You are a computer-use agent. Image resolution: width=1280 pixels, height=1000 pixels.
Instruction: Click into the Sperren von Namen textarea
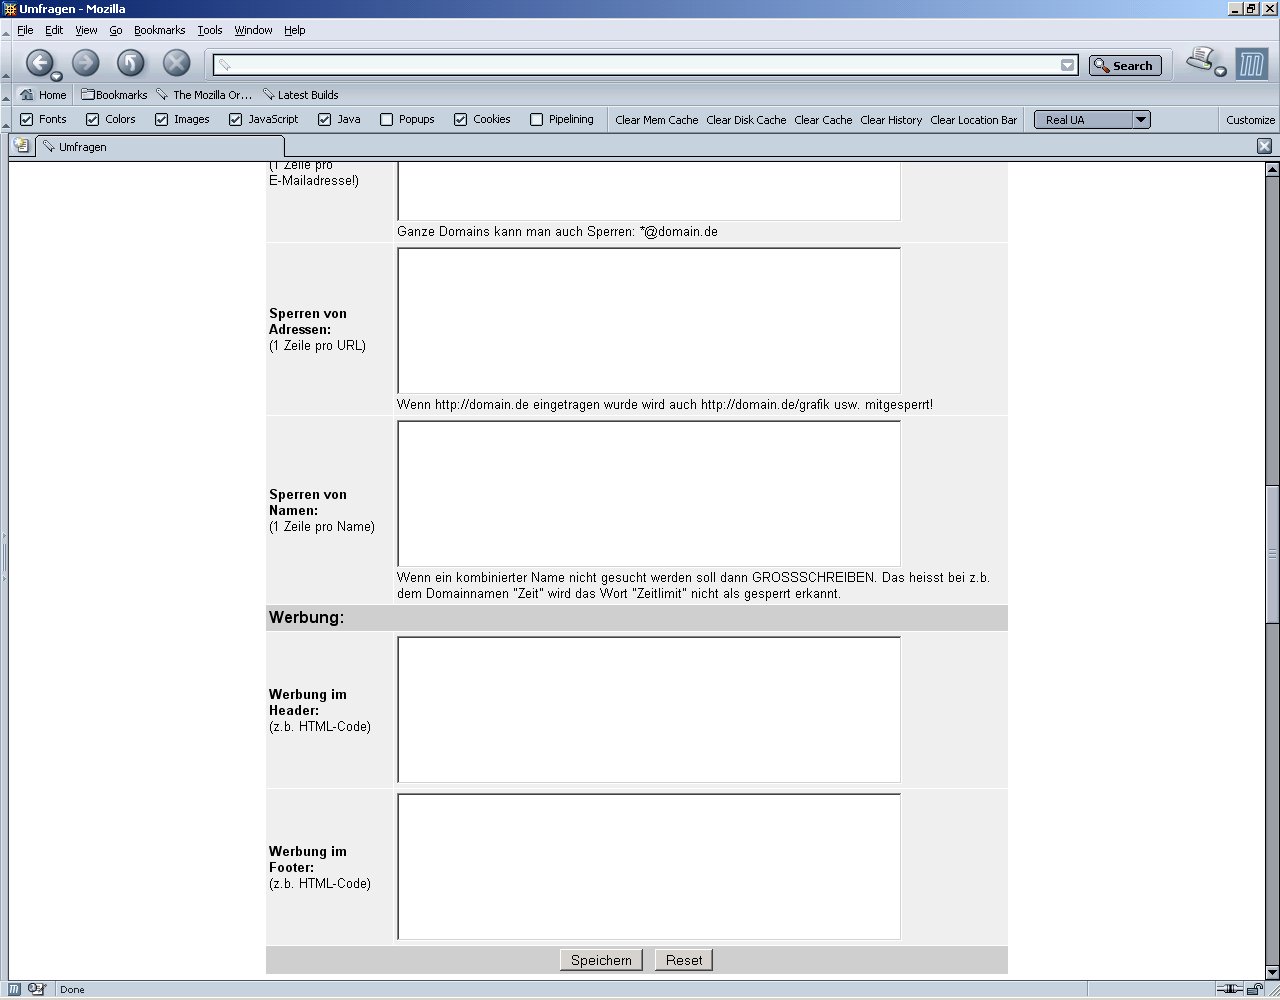pyautogui.click(x=649, y=493)
